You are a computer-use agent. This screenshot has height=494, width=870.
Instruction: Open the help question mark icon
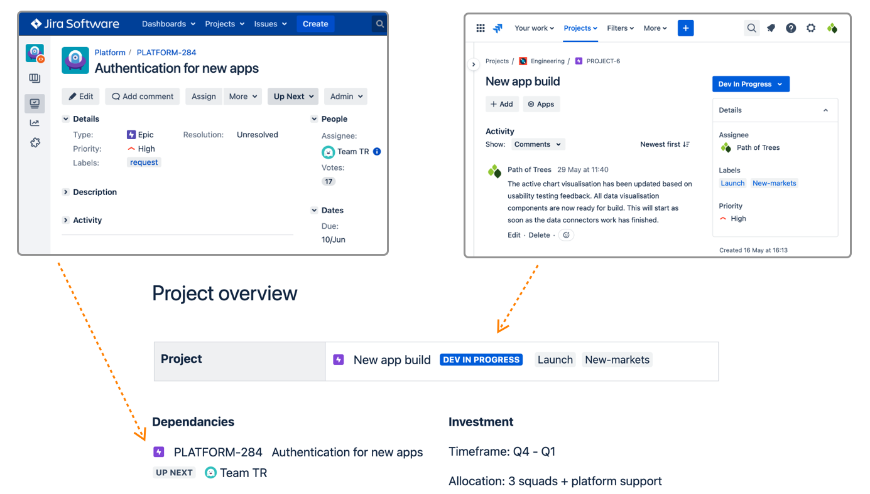click(791, 28)
